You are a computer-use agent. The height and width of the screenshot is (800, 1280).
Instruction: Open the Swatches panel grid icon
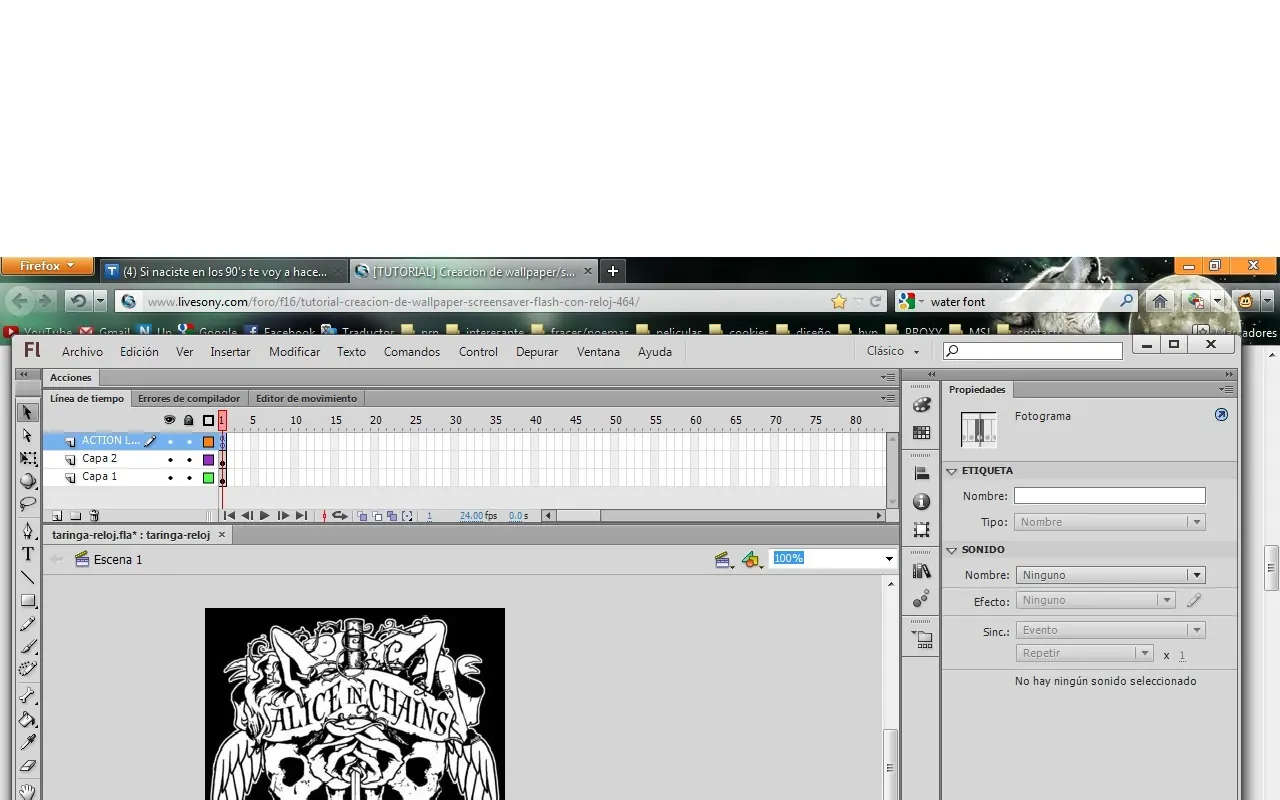click(922, 433)
